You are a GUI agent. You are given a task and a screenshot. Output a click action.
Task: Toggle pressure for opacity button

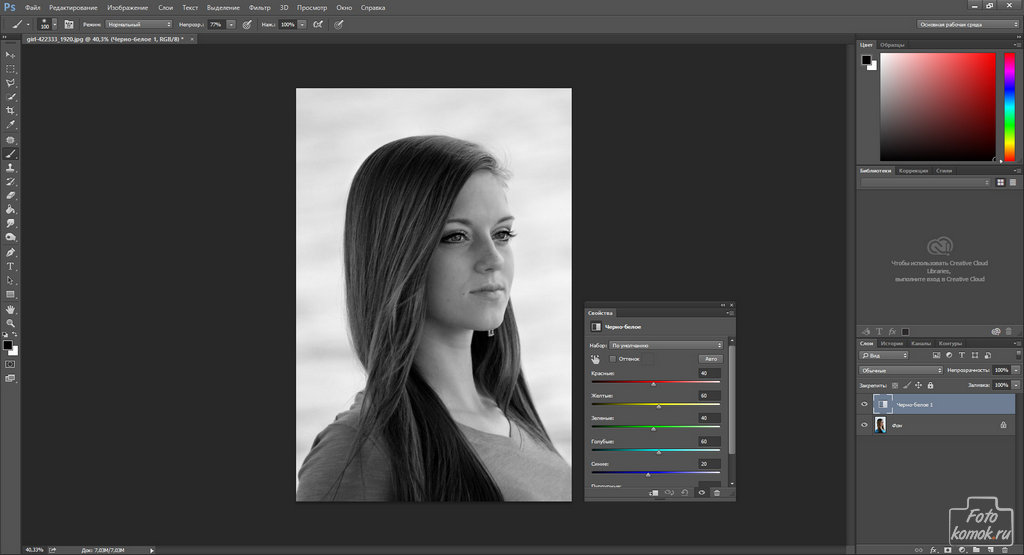click(x=247, y=24)
